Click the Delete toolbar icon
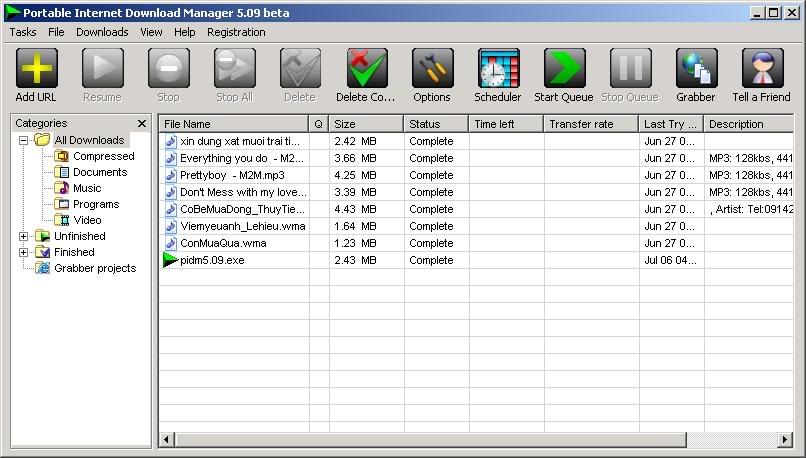Screen dimensions: 806x458 tap(300, 68)
